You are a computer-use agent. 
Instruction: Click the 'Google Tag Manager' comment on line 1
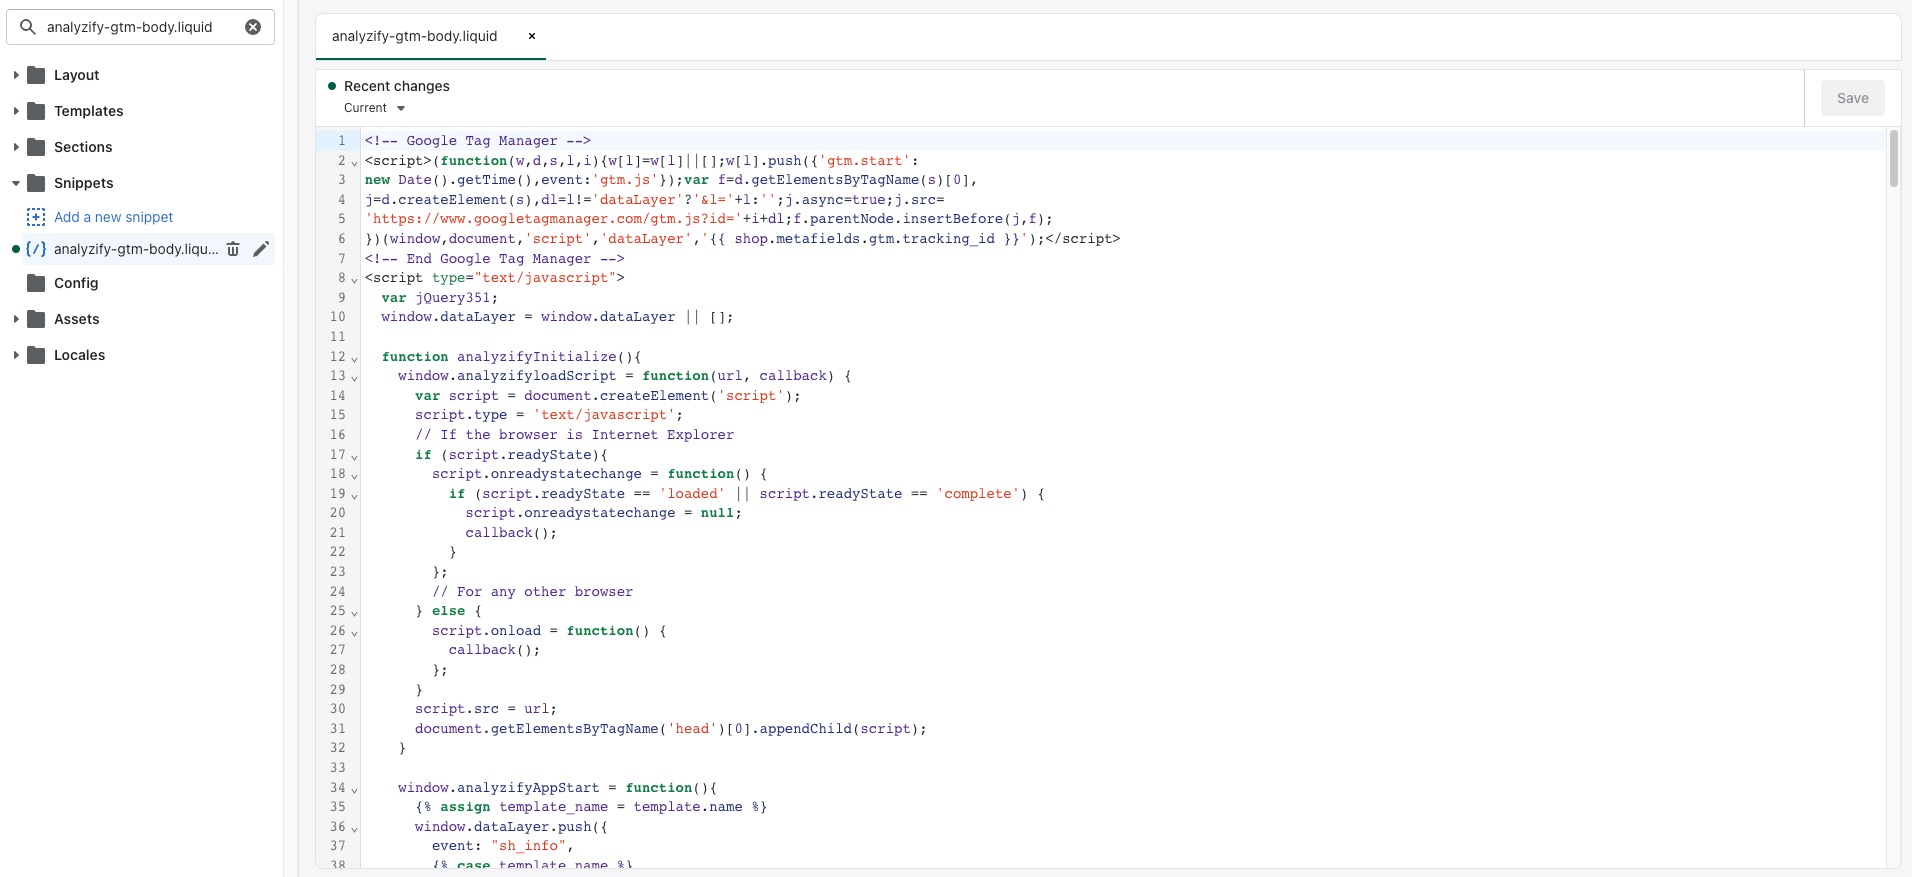[x=478, y=141]
